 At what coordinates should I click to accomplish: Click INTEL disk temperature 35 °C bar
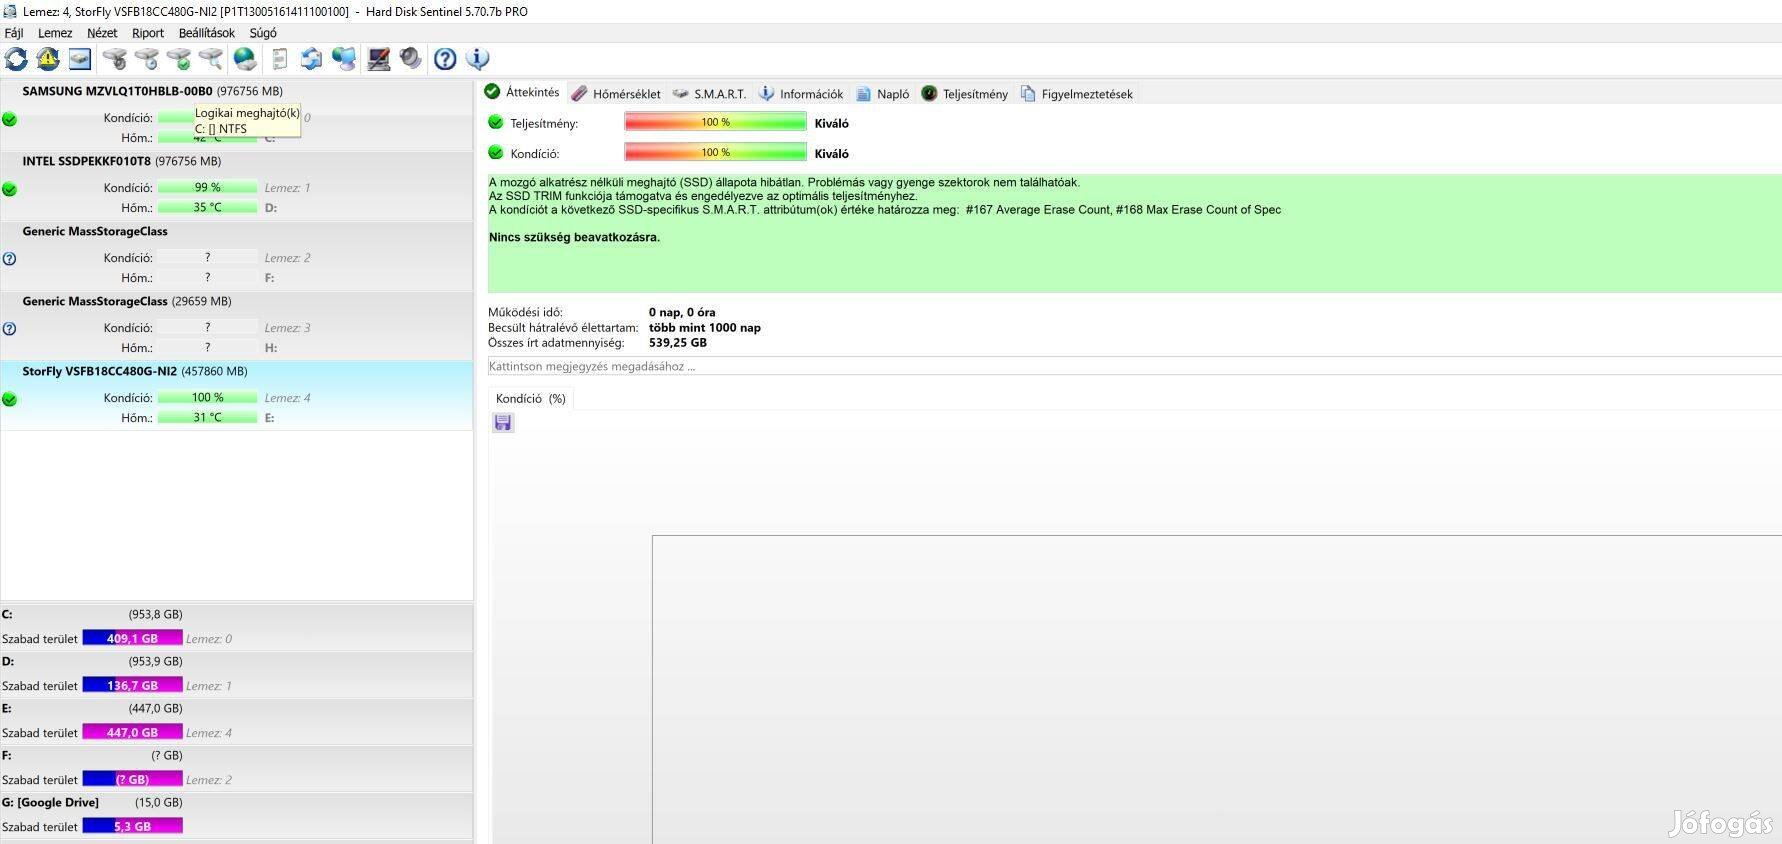tap(207, 207)
